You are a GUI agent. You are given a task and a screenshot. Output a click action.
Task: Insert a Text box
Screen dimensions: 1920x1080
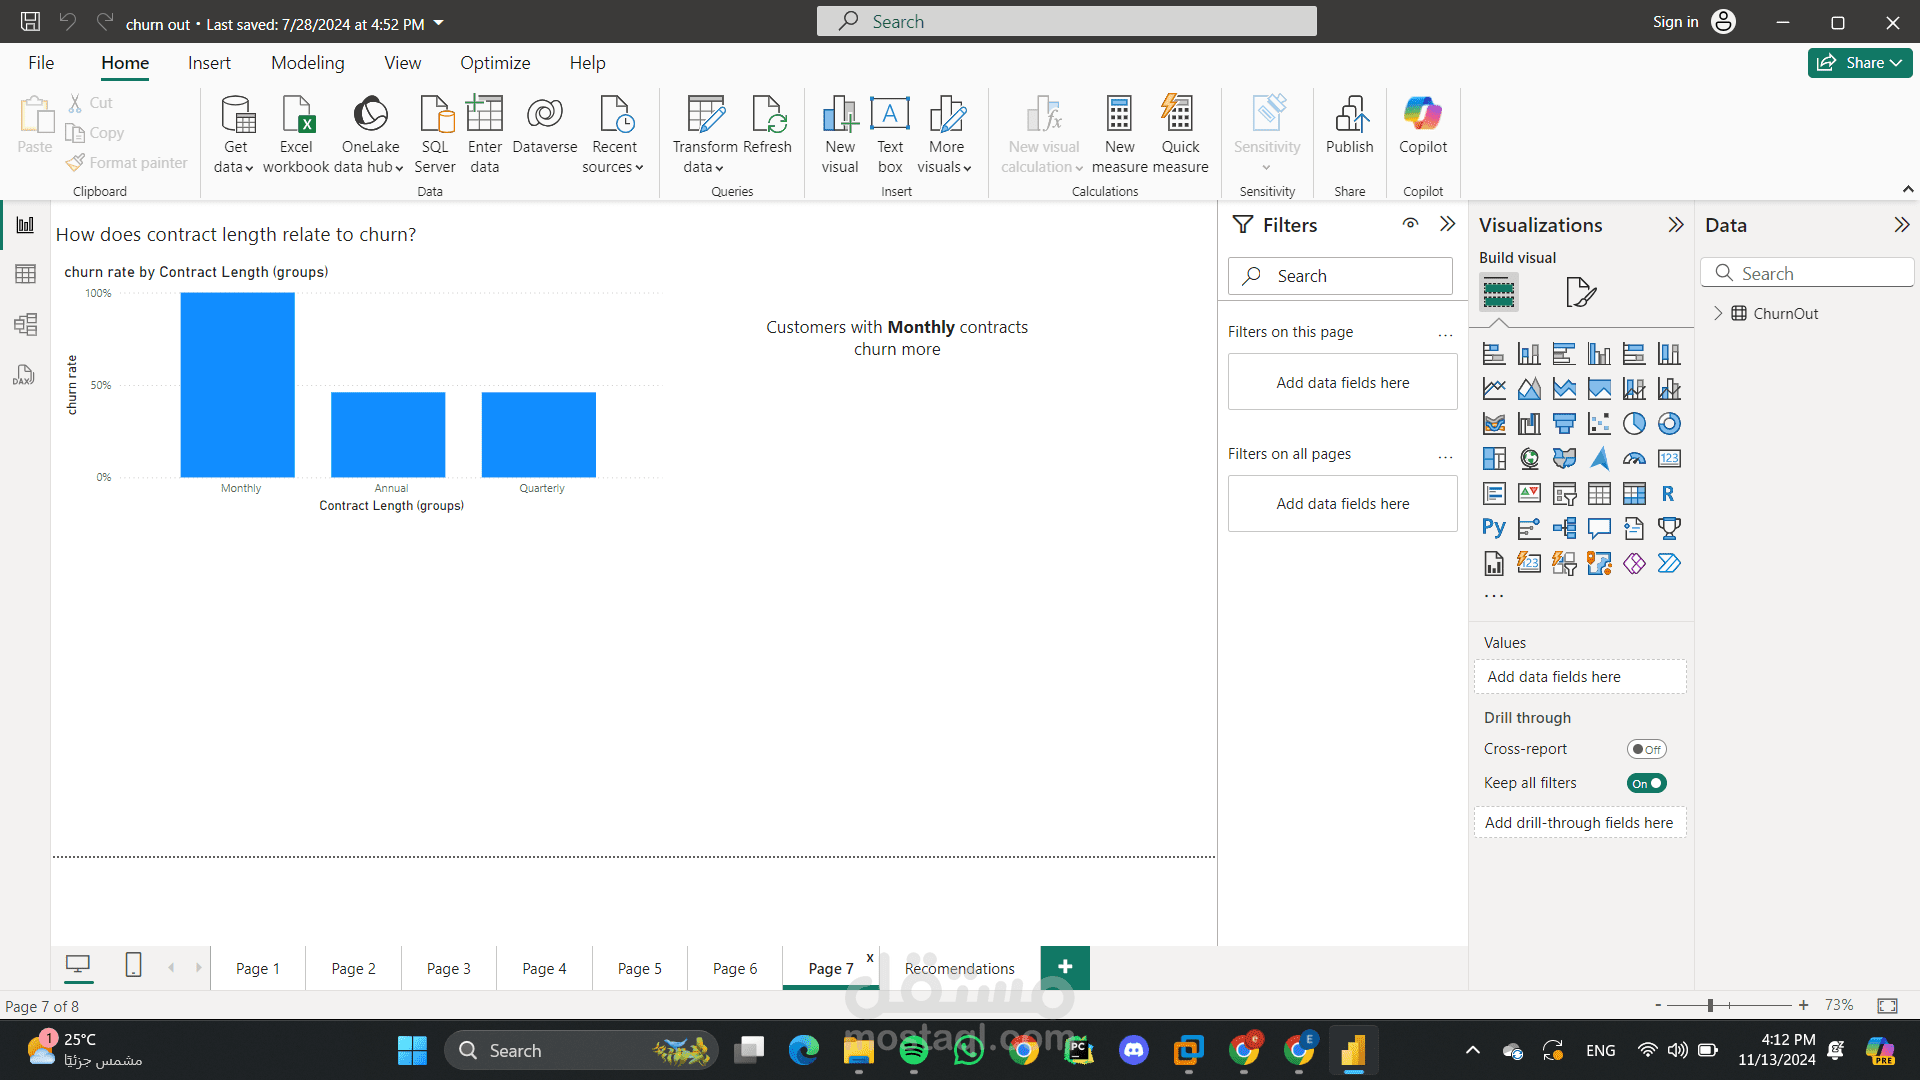point(889,116)
